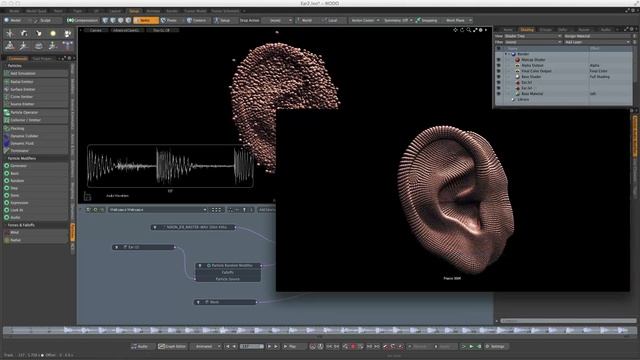This screenshot has height=360, width=640.
Task: Open the schematic Workspace dropdown
Action: point(158,210)
